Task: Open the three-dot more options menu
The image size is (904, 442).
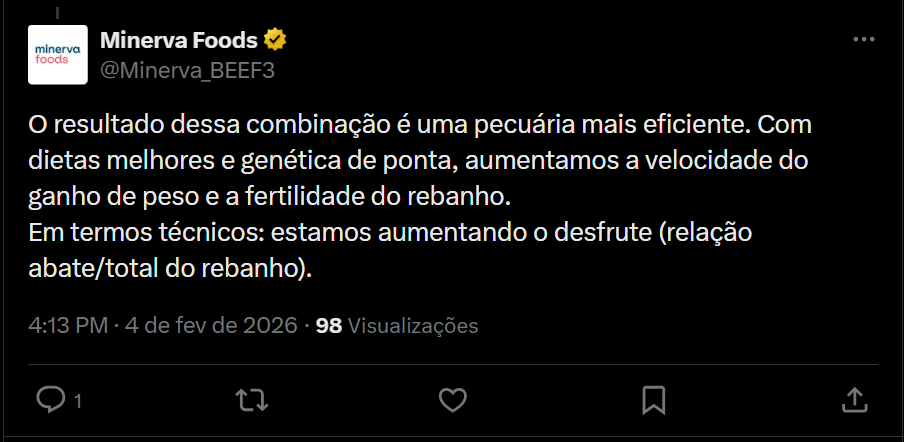Action: pos(863,41)
